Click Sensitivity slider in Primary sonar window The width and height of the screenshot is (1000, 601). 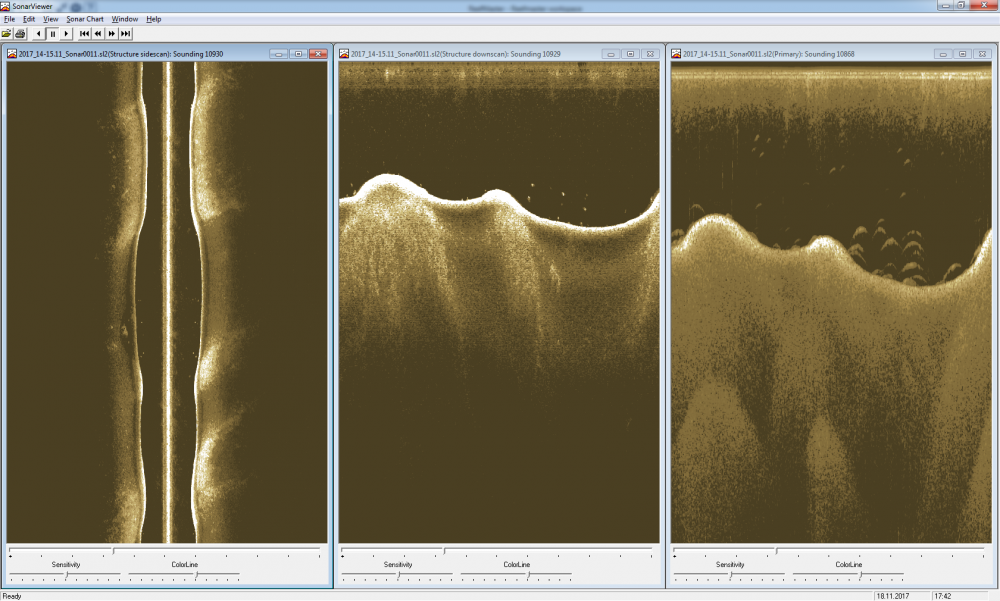click(730, 575)
